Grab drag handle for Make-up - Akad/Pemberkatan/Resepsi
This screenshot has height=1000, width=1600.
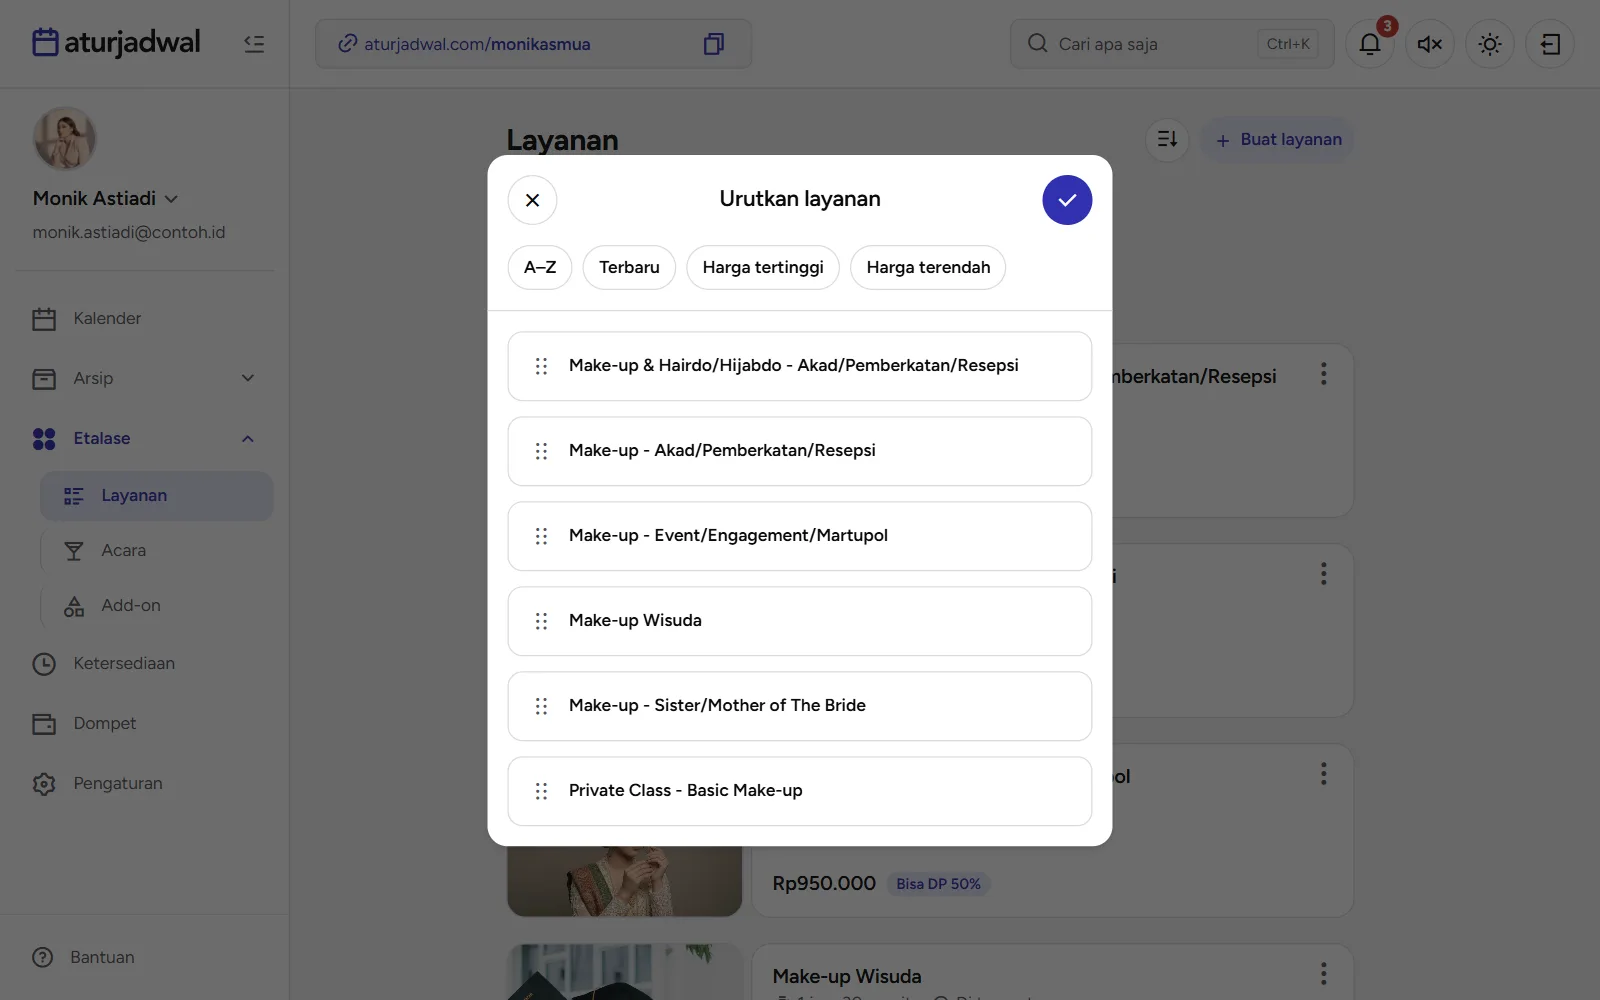click(x=541, y=451)
